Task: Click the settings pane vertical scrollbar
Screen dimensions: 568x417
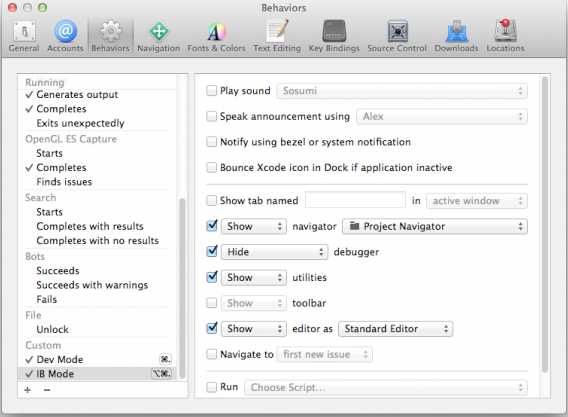Action: coord(545,225)
